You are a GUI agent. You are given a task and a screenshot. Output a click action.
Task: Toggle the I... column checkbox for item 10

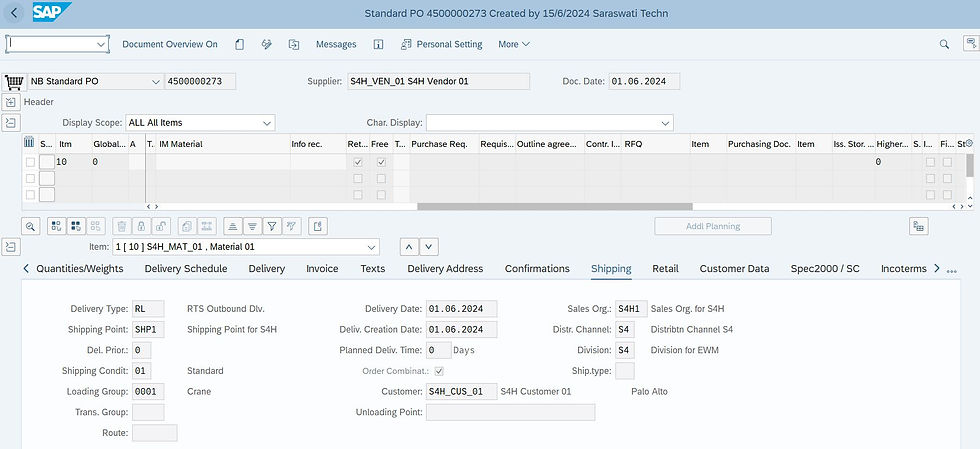931,162
